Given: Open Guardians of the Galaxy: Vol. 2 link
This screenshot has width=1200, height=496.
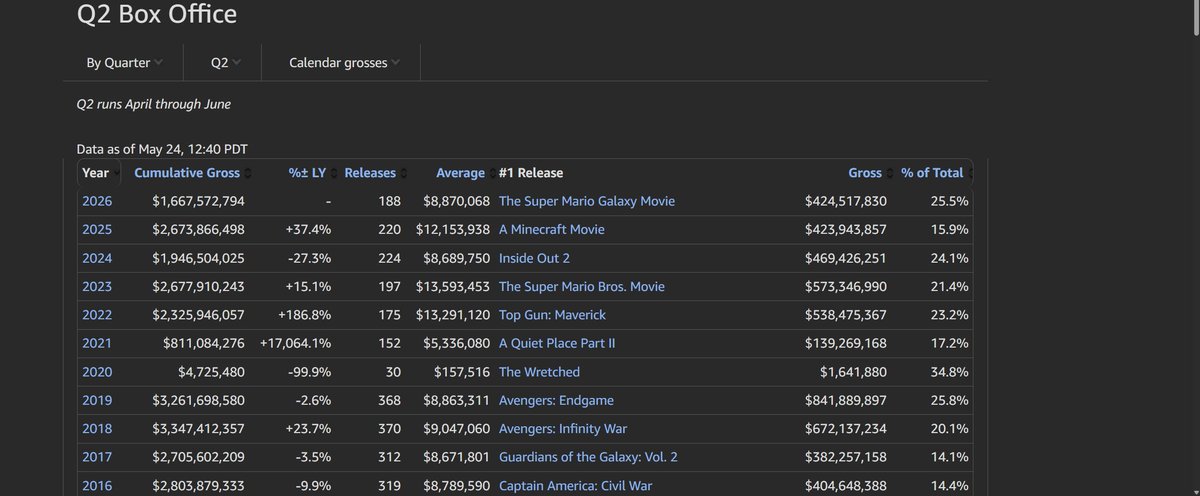Looking at the screenshot, I should click(x=588, y=457).
